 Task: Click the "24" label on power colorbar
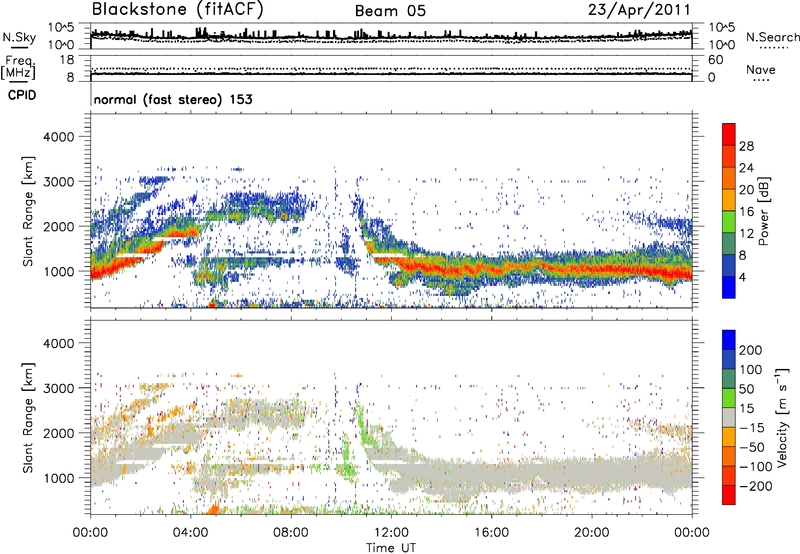[746, 168]
